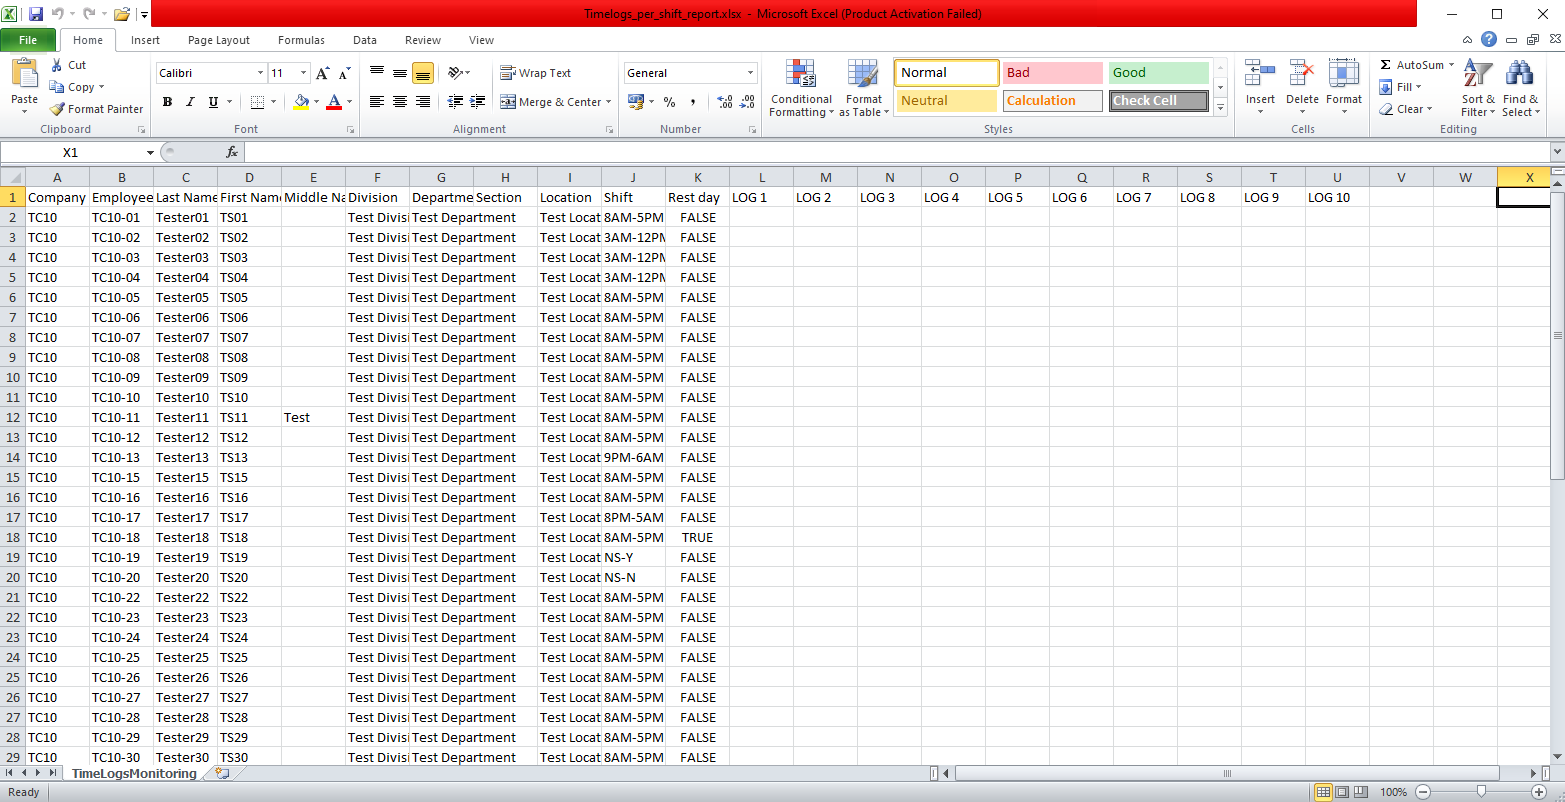Click the Excel Help question mark icon
The height and width of the screenshot is (802, 1565).
click(1489, 40)
